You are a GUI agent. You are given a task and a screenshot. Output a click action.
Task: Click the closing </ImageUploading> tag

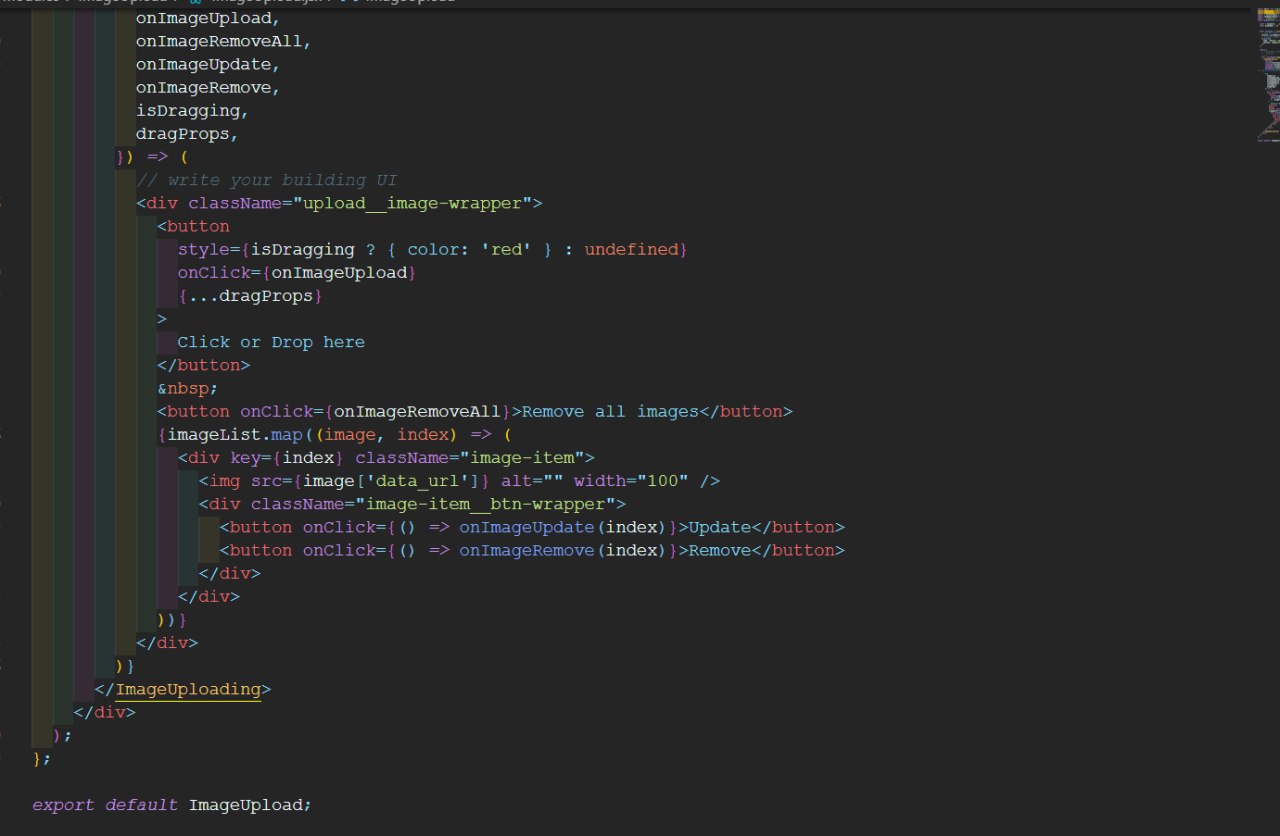(183, 689)
